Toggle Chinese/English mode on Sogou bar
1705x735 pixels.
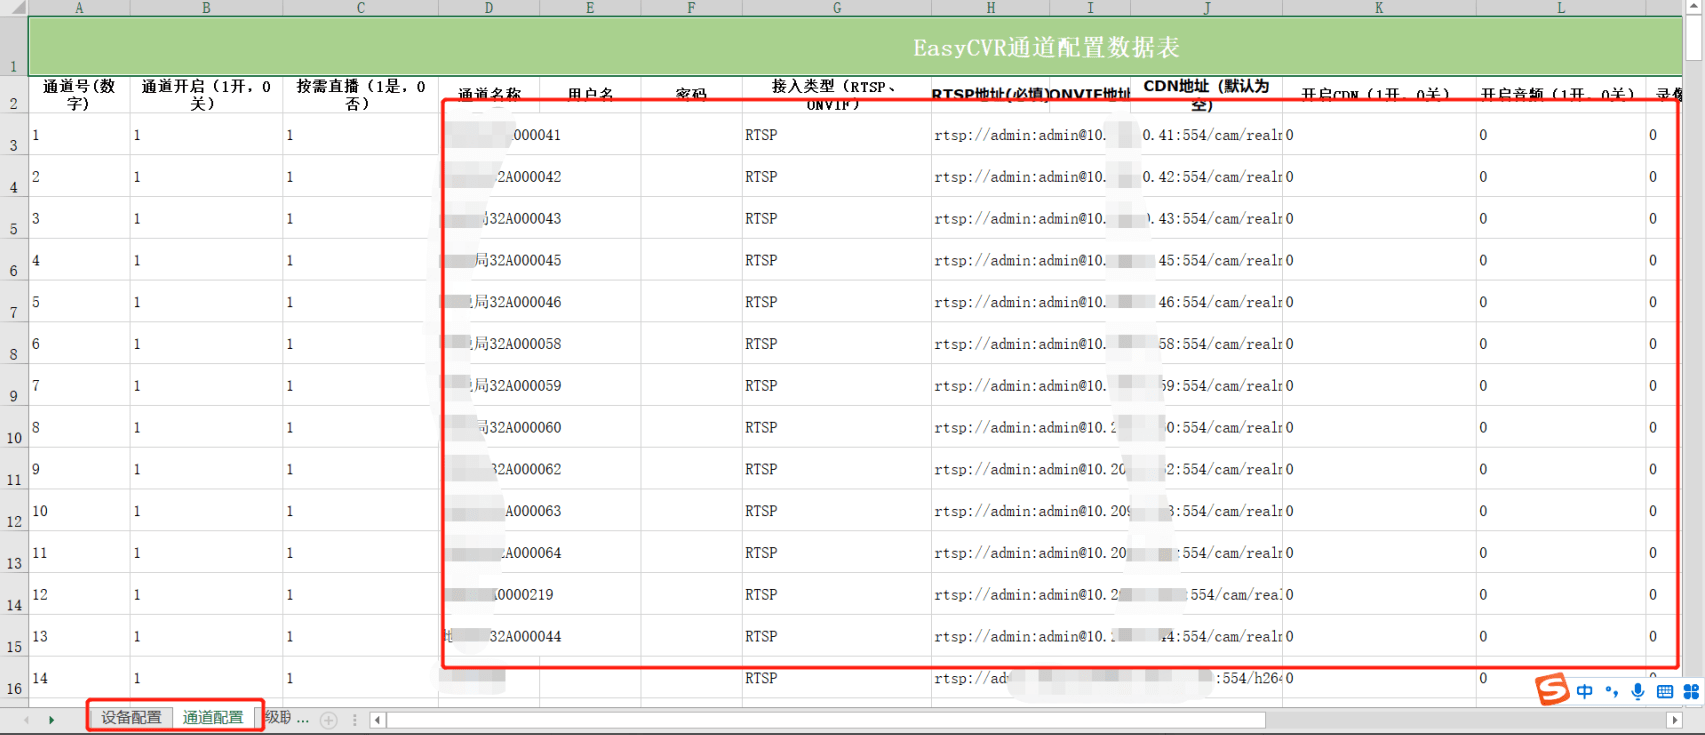click(1585, 692)
